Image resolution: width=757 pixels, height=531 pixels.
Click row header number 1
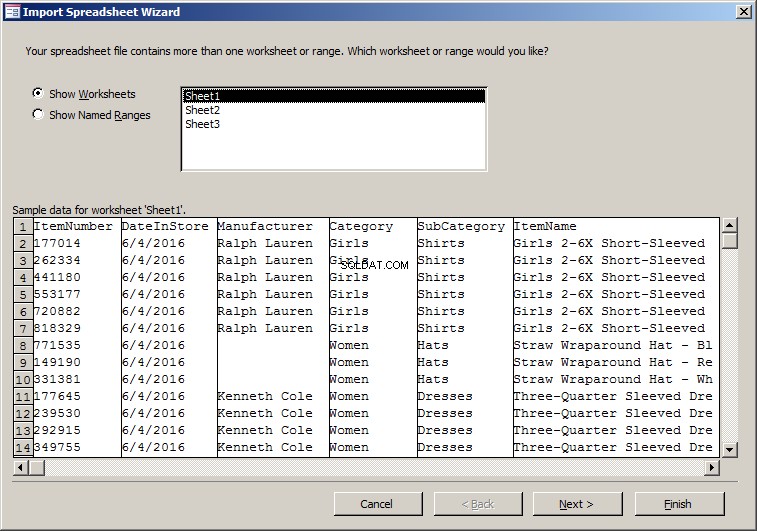click(x=23, y=226)
